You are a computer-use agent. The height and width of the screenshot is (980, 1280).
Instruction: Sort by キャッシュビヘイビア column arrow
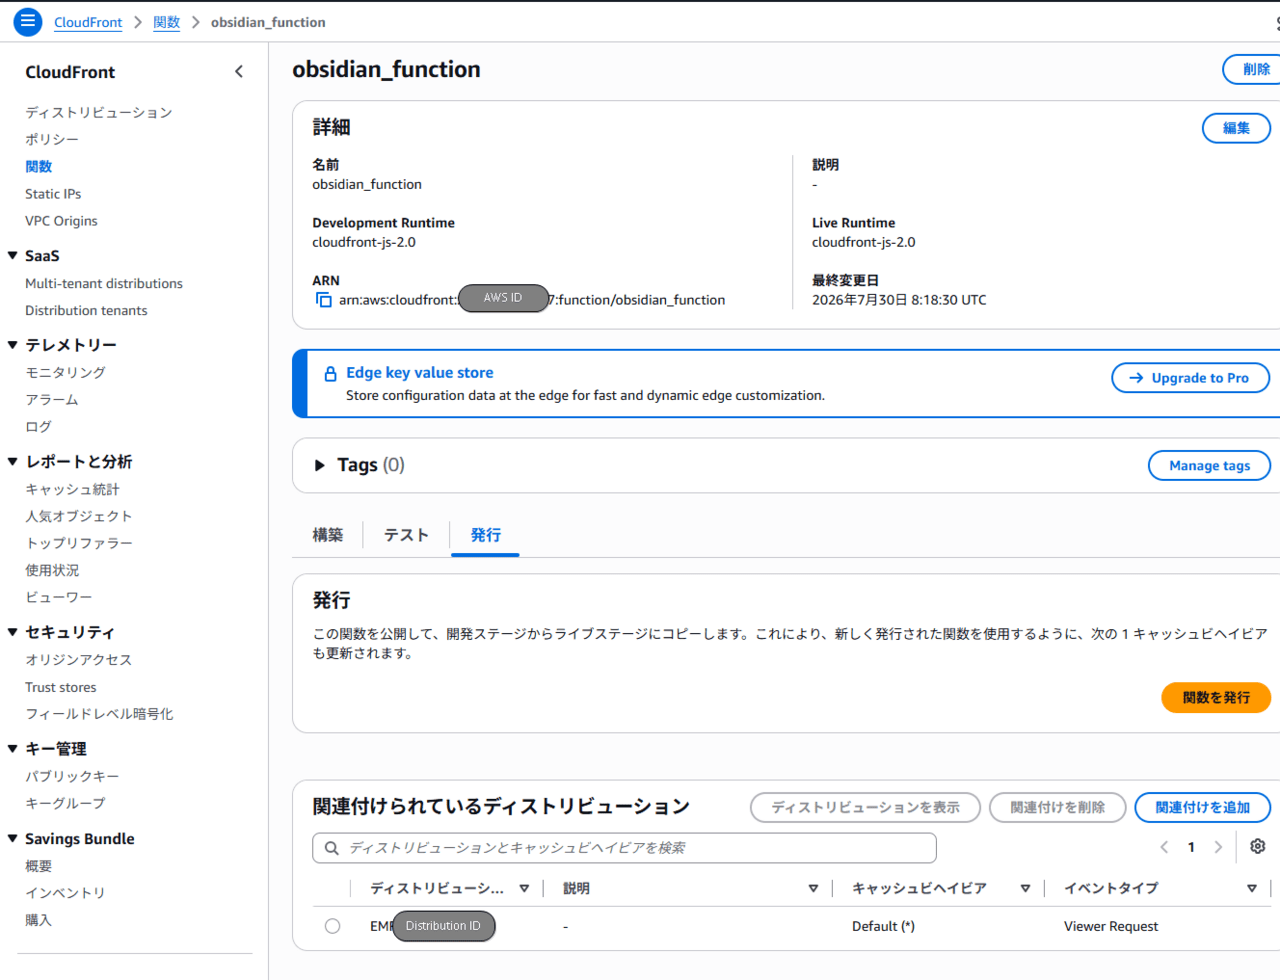click(x=1025, y=888)
